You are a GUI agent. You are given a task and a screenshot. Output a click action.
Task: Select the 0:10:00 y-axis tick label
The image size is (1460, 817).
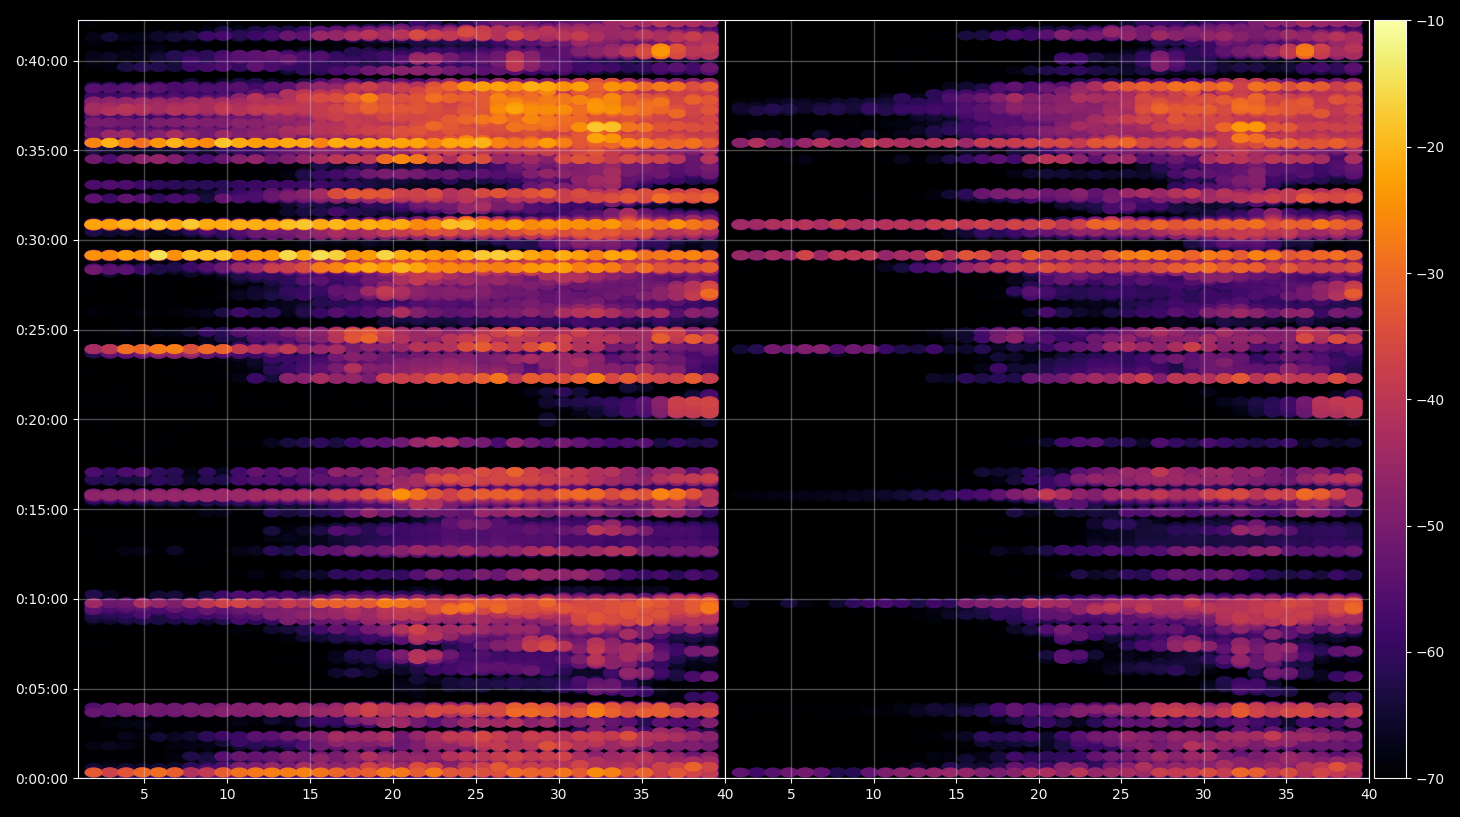coord(42,600)
